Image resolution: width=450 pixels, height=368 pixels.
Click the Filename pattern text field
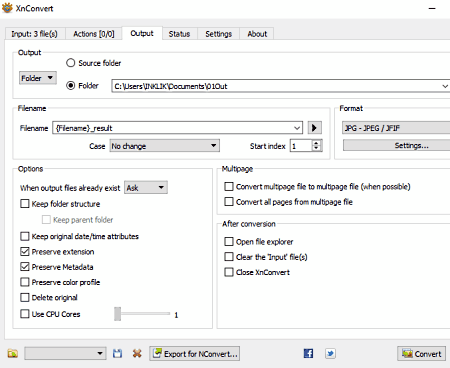(x=177, y=128)
